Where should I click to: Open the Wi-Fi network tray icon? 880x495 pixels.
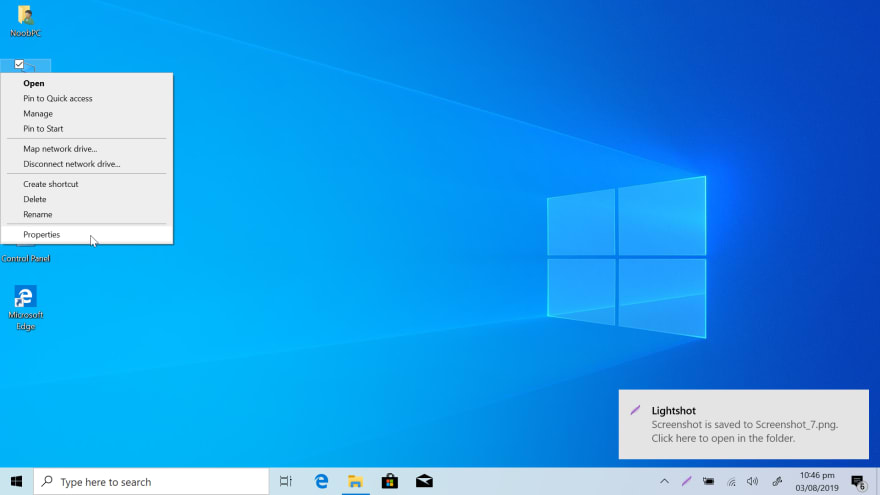[731, 482]
